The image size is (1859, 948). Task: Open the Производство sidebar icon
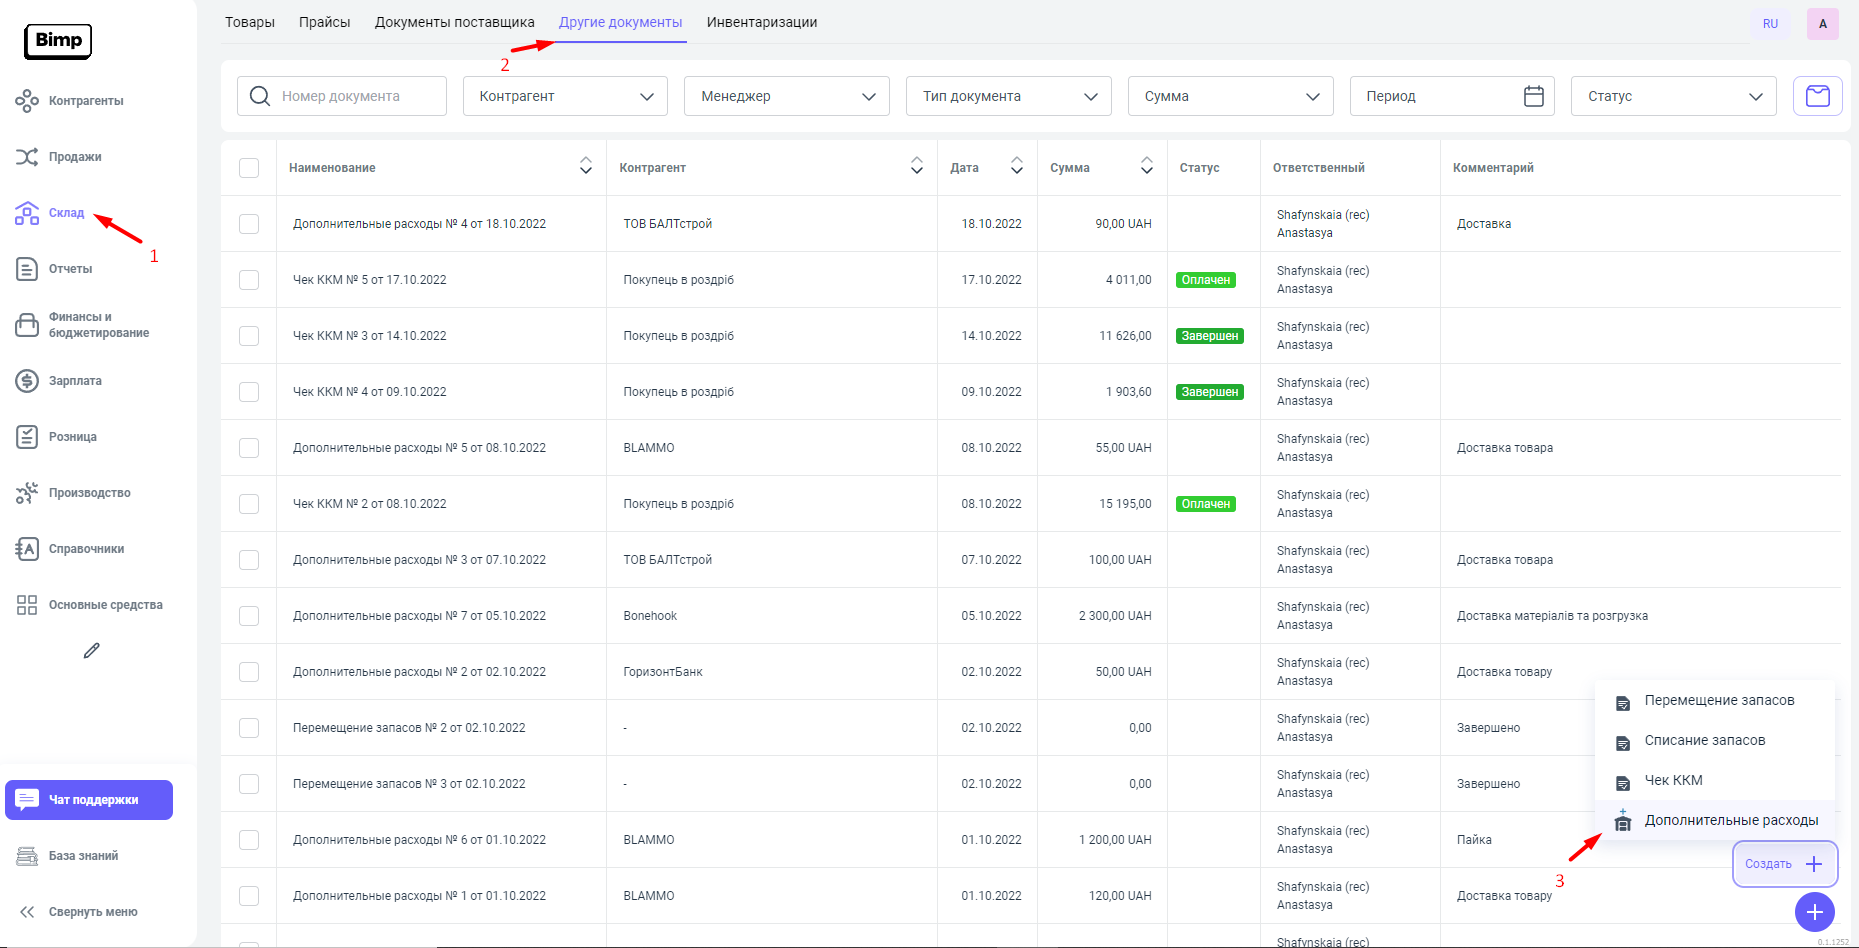click(x=27, y=493)
